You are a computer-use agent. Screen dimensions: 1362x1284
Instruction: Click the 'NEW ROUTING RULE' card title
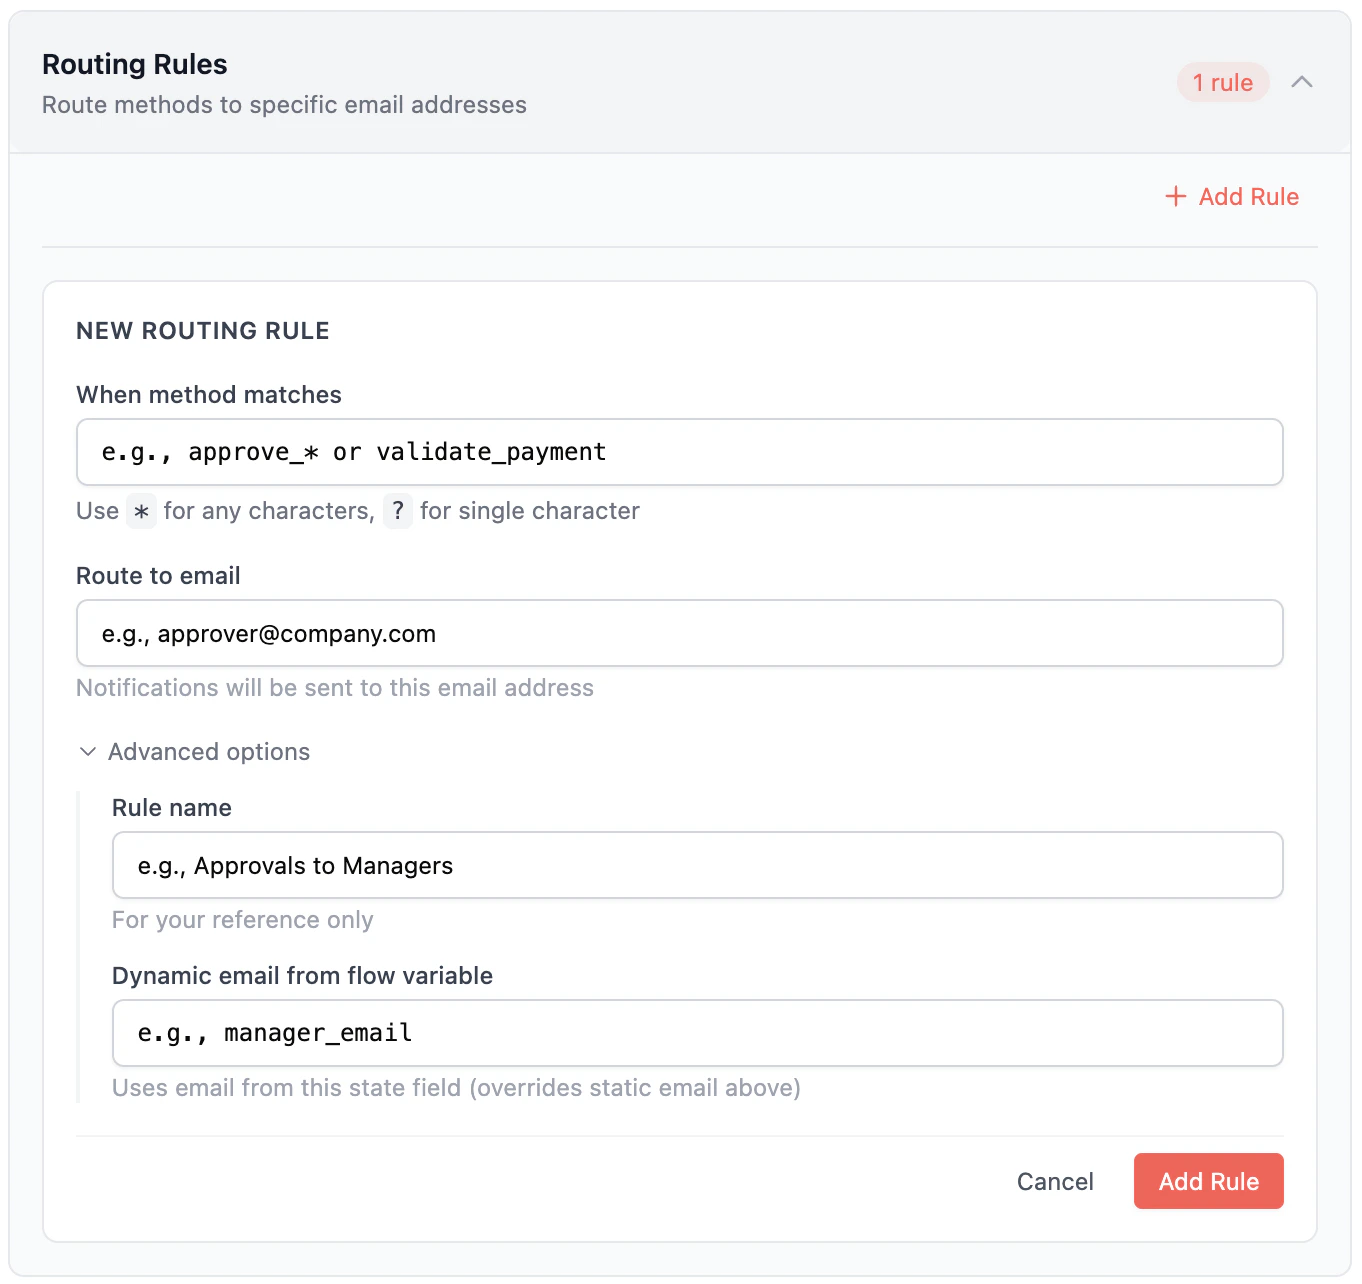tap(202, 330)
